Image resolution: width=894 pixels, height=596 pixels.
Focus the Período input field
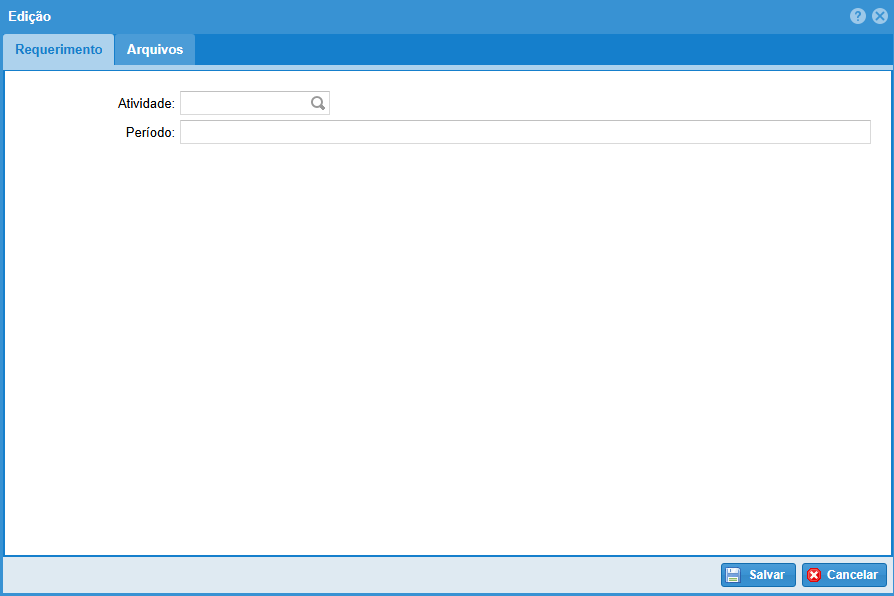click(525, 132)
